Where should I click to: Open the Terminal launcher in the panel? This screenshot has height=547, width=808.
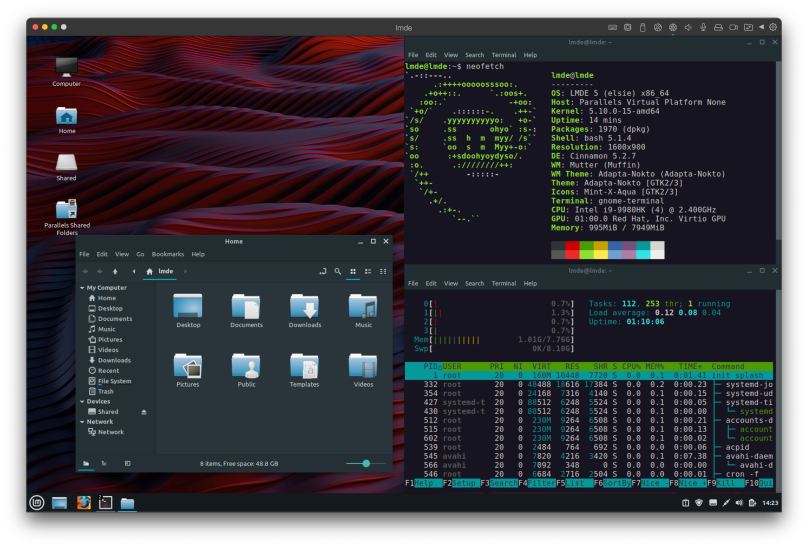click(x=105, y=502)
